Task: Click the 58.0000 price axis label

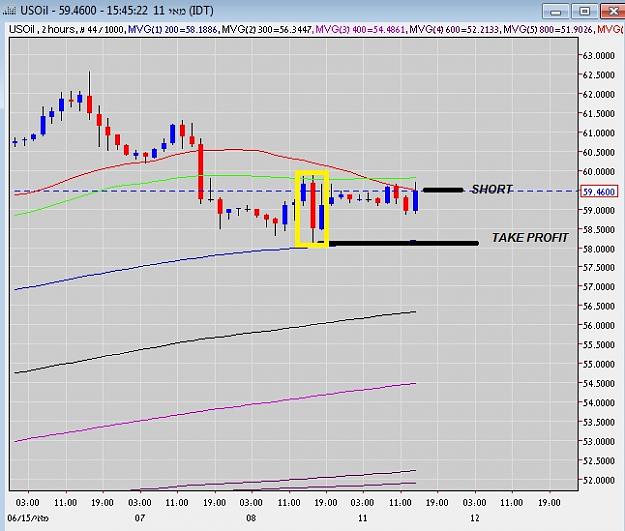Action: coord(599,249)
